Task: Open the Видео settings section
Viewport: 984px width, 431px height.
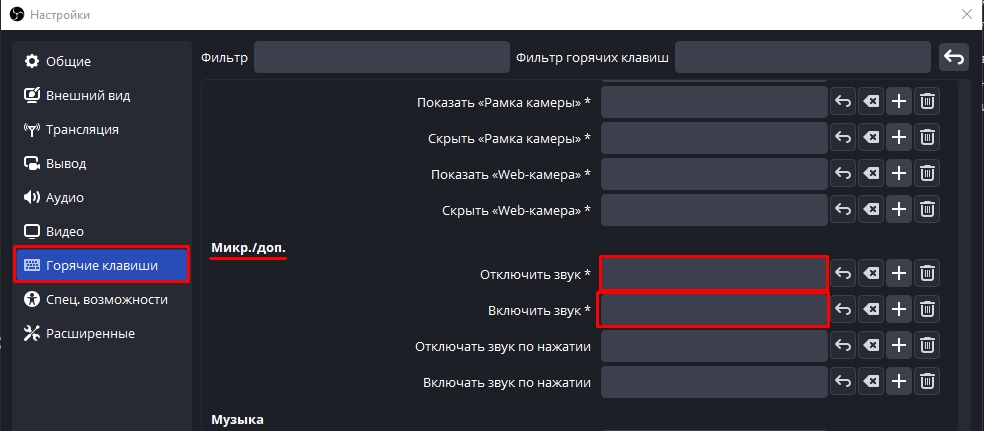Action: click(102, 231)
